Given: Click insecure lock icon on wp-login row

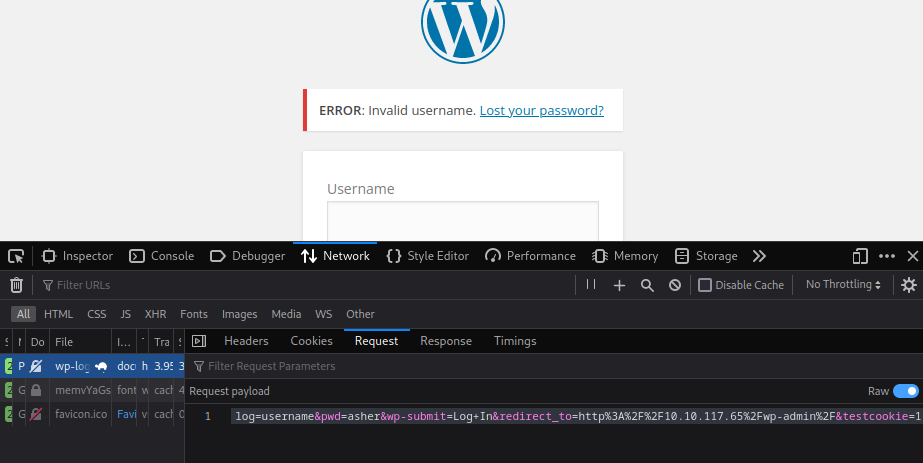Looking at the screenshot, I should 36,366.
